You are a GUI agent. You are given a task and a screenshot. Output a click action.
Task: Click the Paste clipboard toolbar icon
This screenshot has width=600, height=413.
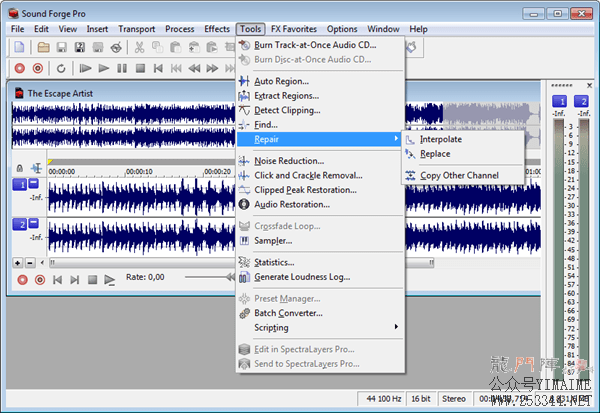(x=175, y=47)
